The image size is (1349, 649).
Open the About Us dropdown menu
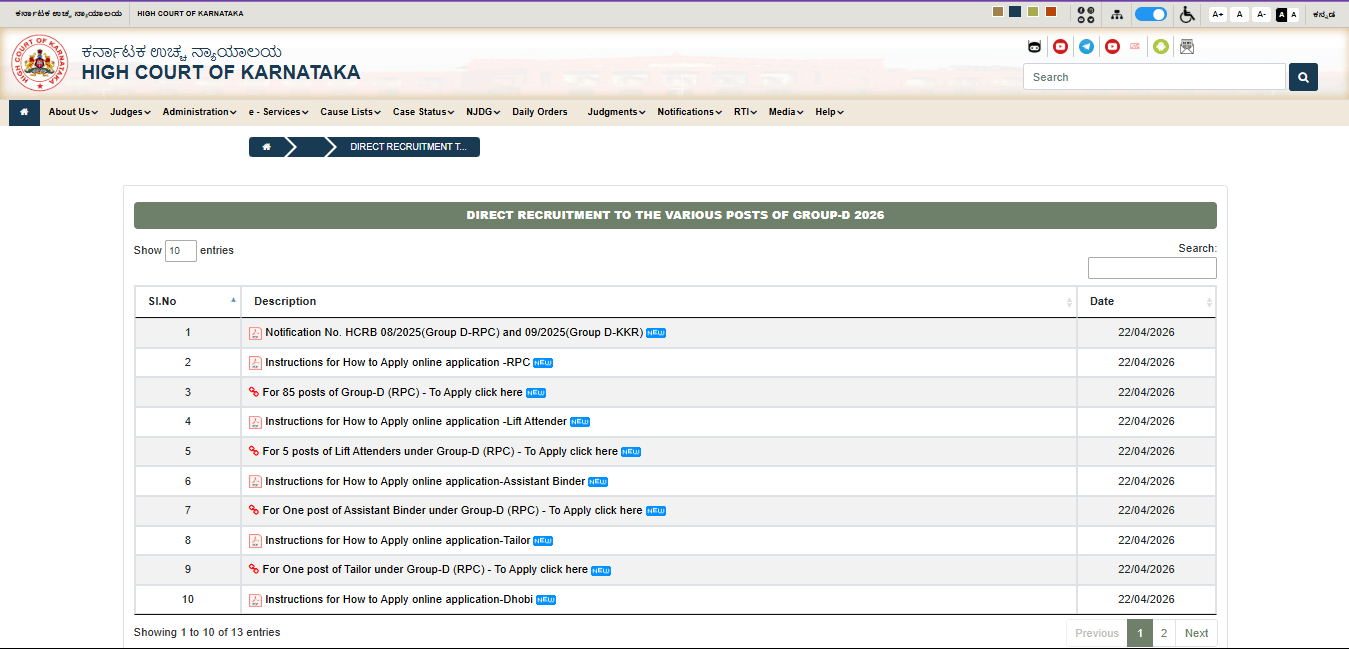click(x=71, y=111)
